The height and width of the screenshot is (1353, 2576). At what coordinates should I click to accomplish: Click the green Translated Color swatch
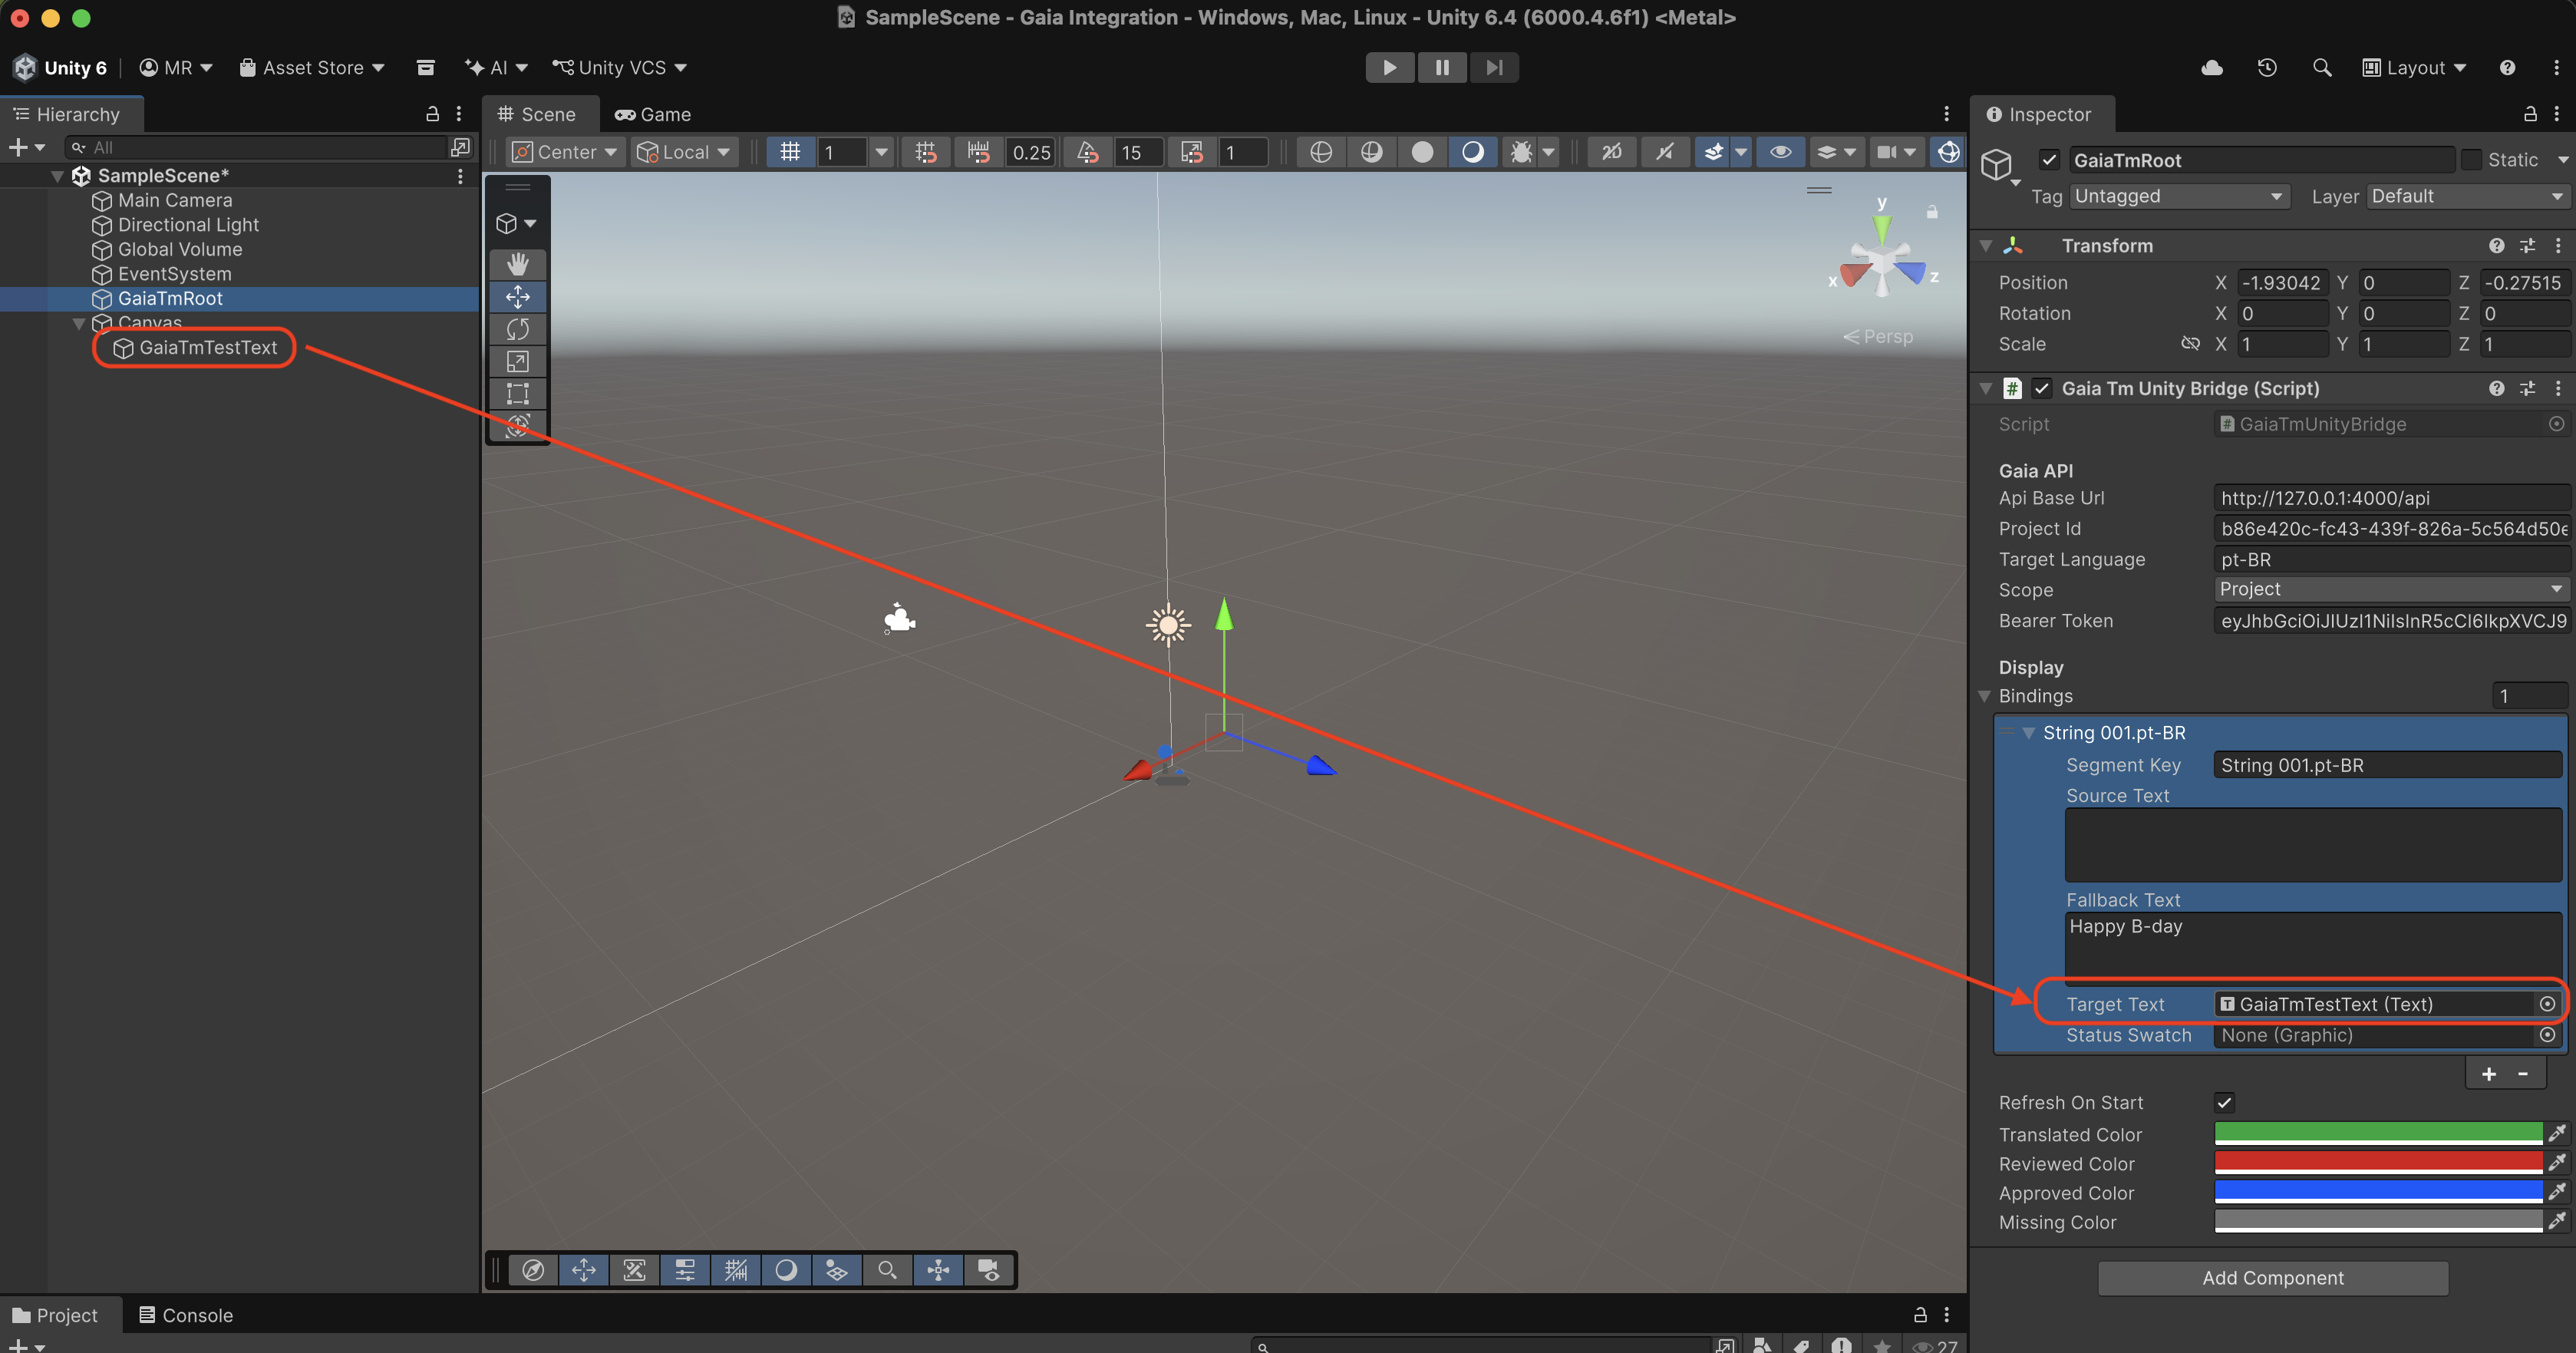pyautogui.click(x=2378, y=1134)
